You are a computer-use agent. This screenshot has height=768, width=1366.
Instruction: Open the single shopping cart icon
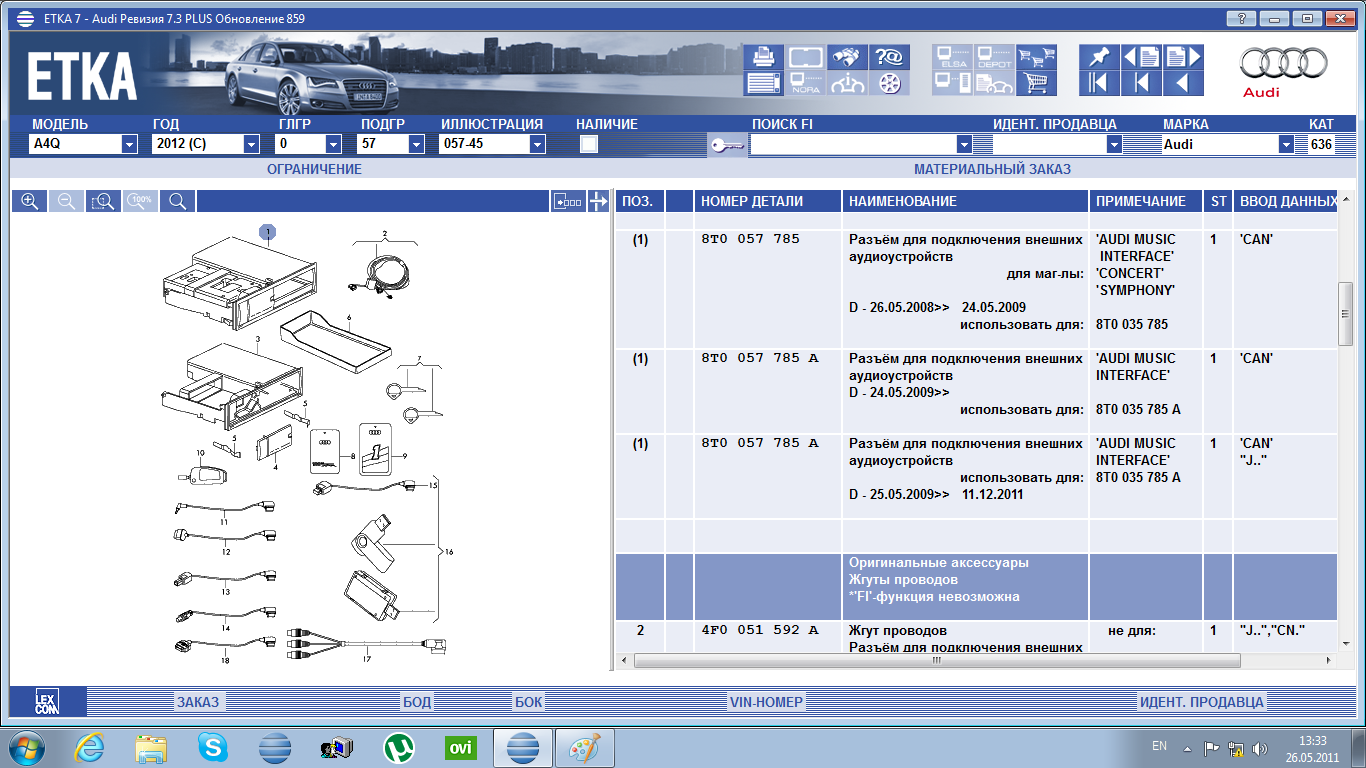coord(1036,83)
